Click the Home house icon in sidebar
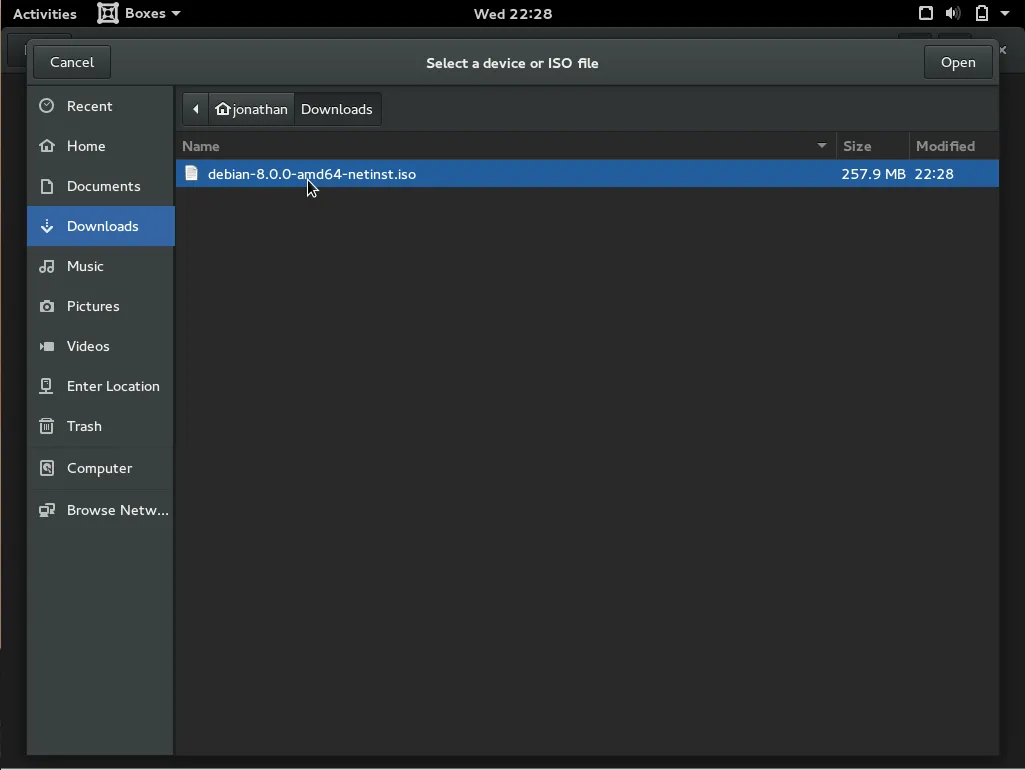This screenshot has width=1025, height=770. [47, 146]
